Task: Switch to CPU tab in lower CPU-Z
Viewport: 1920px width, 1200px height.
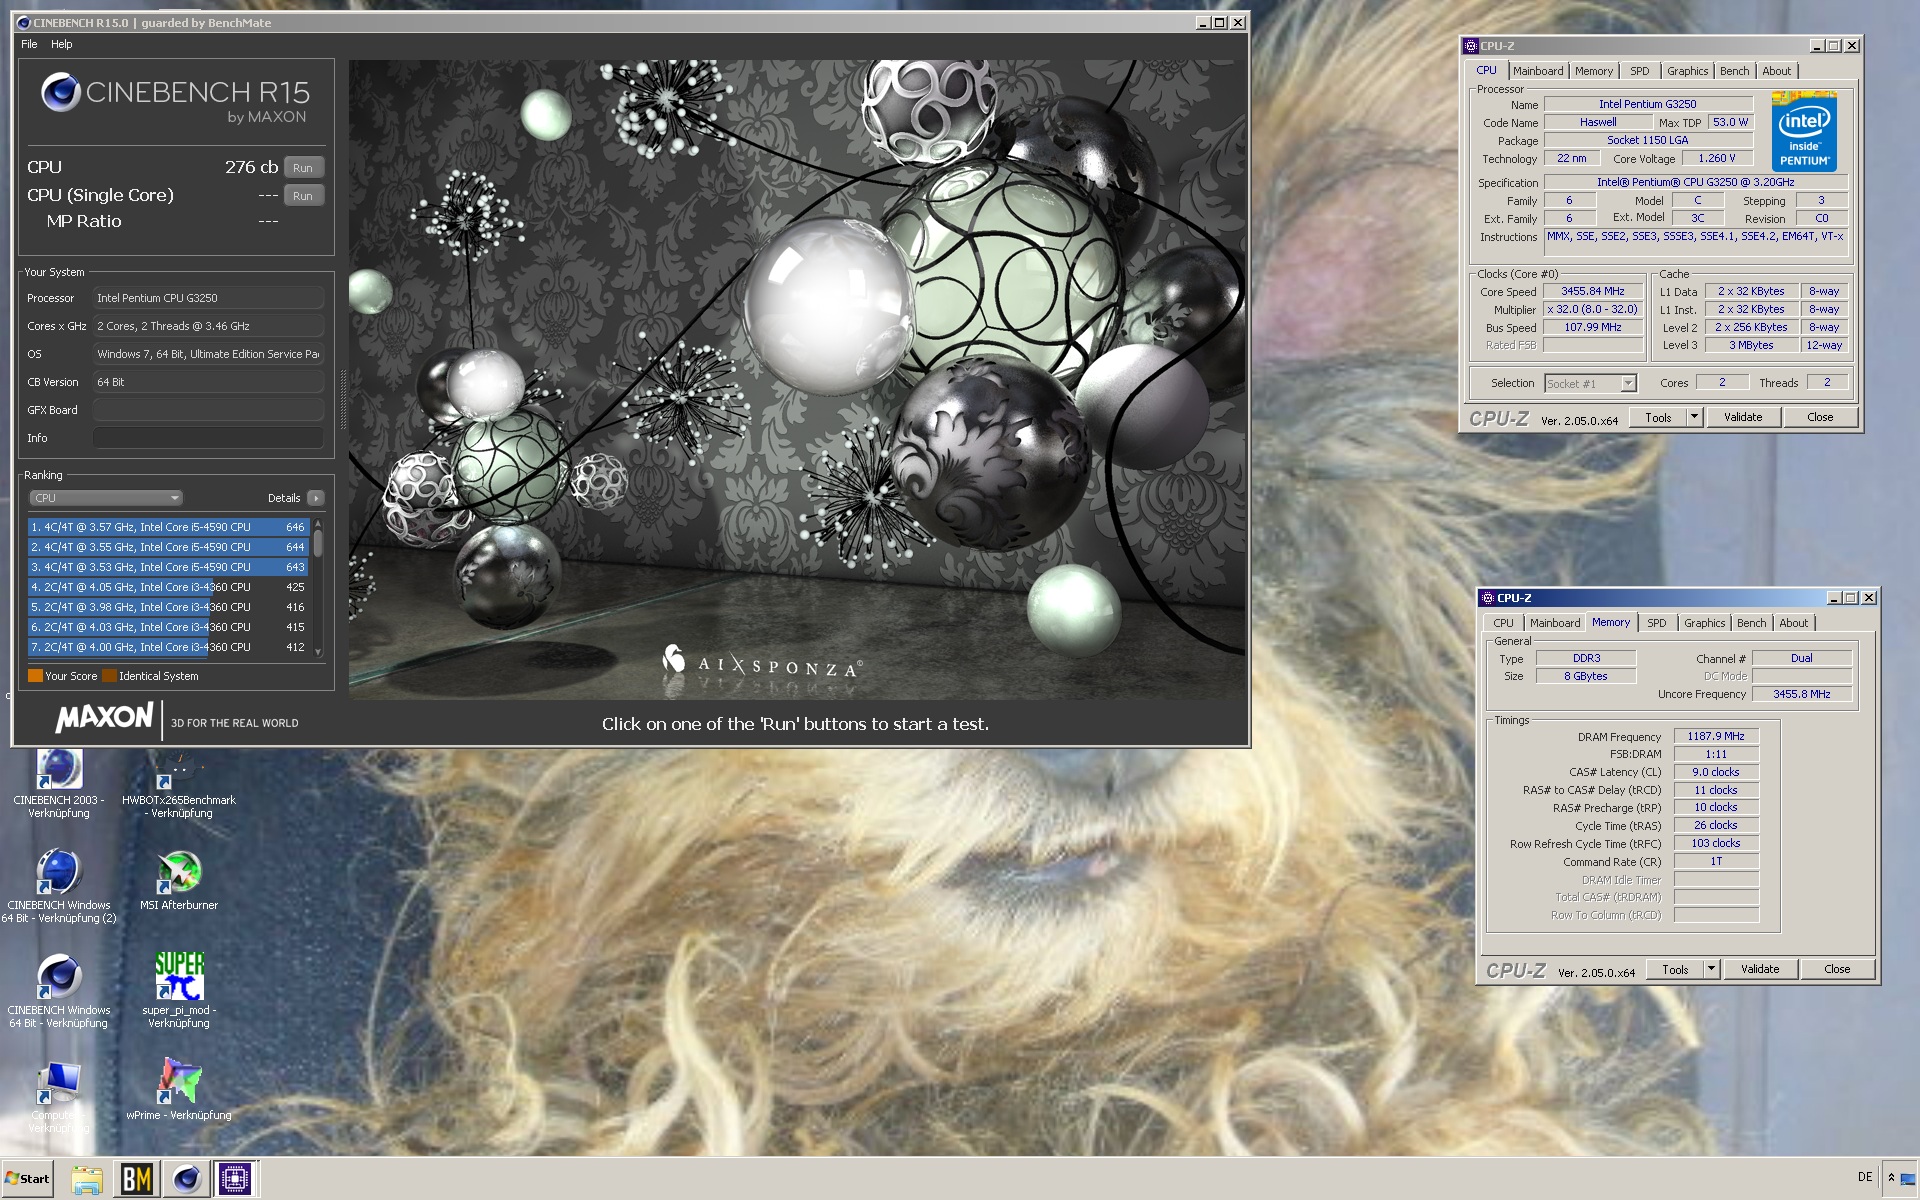Action: click(1503, 623)
